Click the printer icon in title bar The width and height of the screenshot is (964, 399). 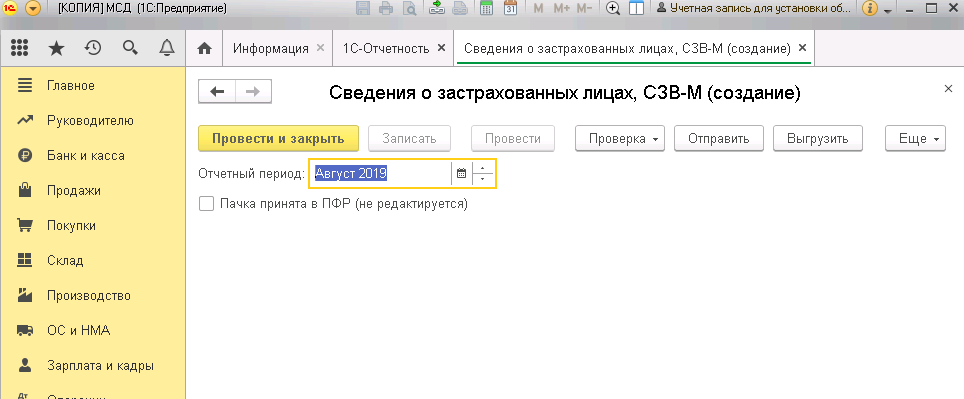(385, 9)
